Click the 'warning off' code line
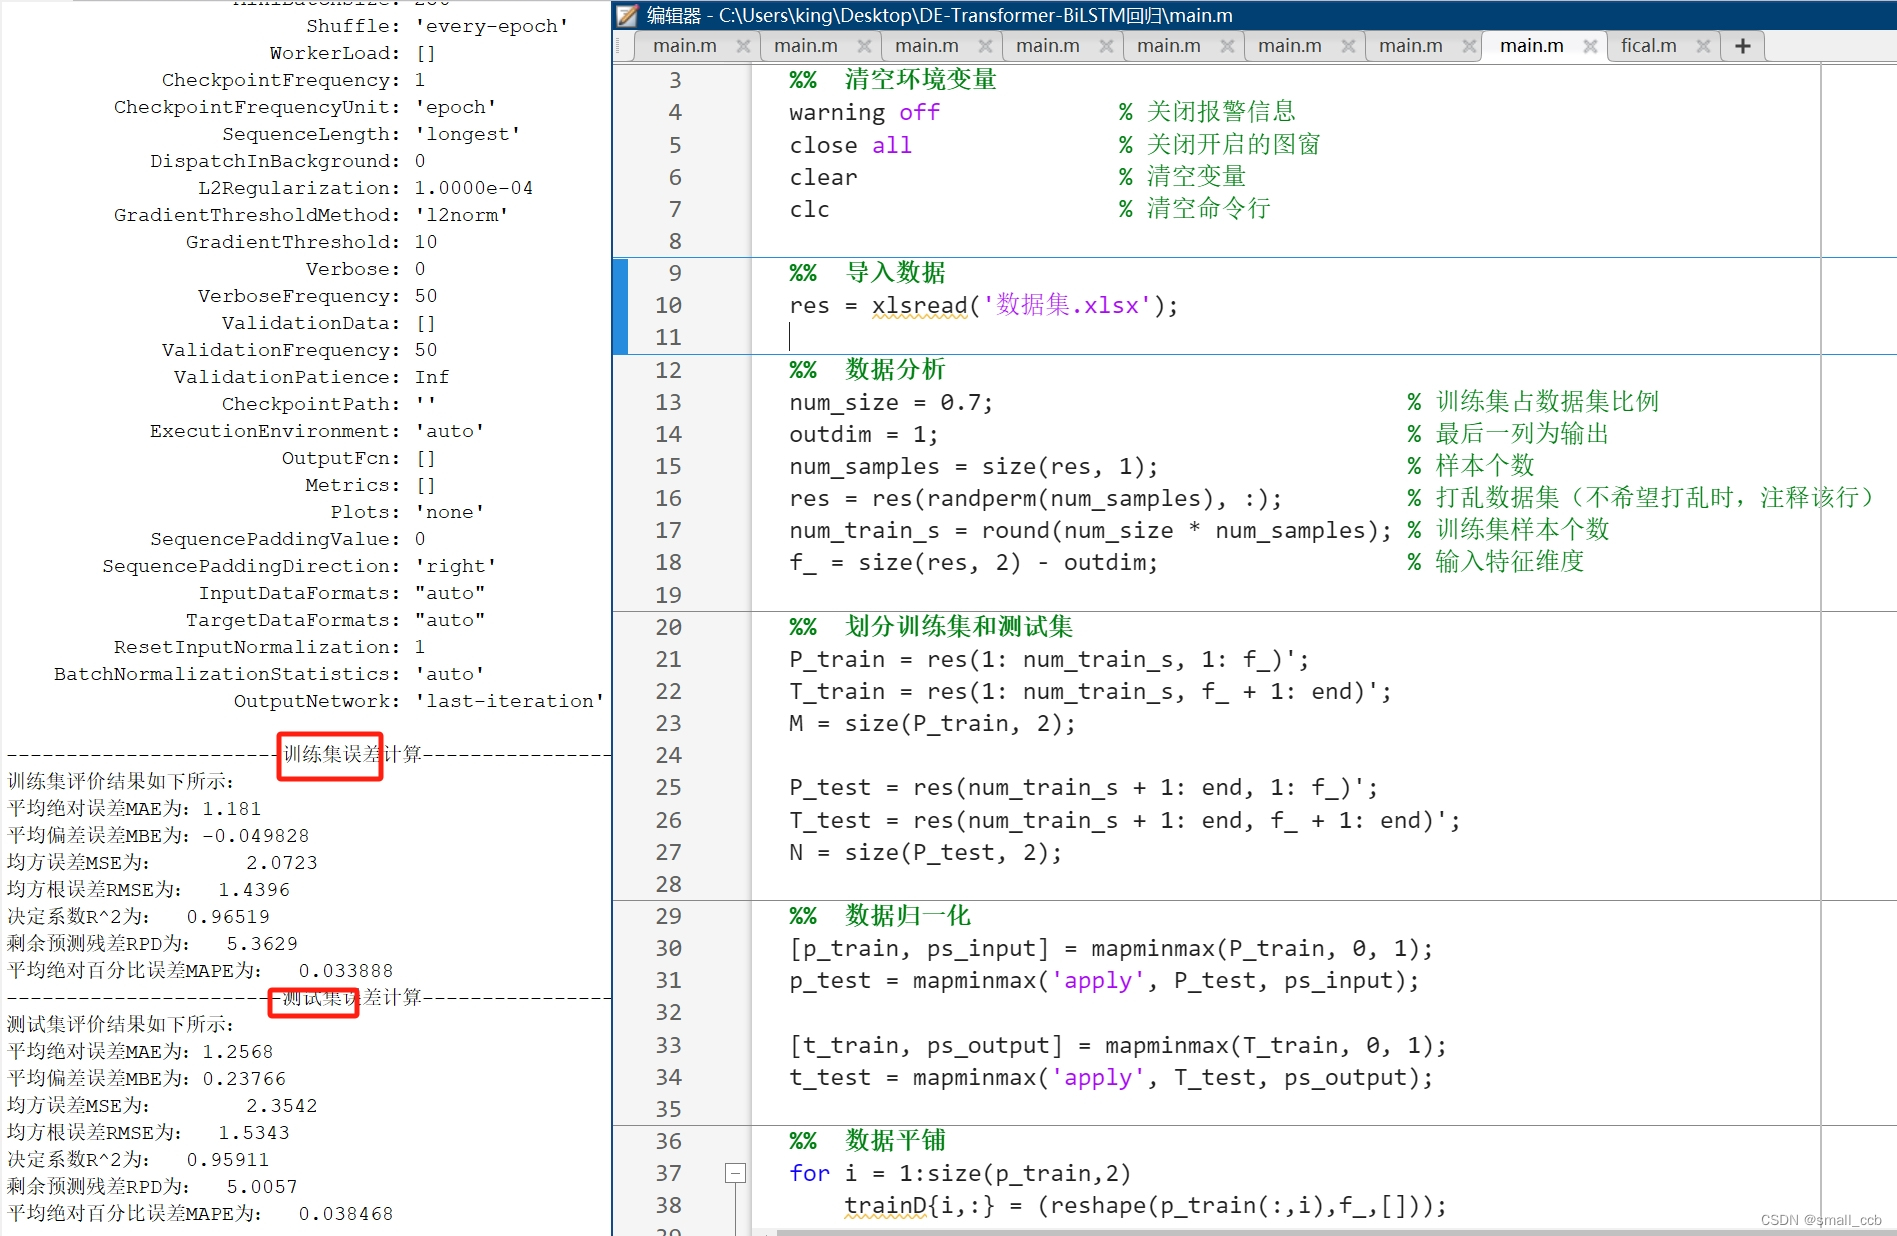This screenshot has height=1236, width=1897. coord(864,112)
